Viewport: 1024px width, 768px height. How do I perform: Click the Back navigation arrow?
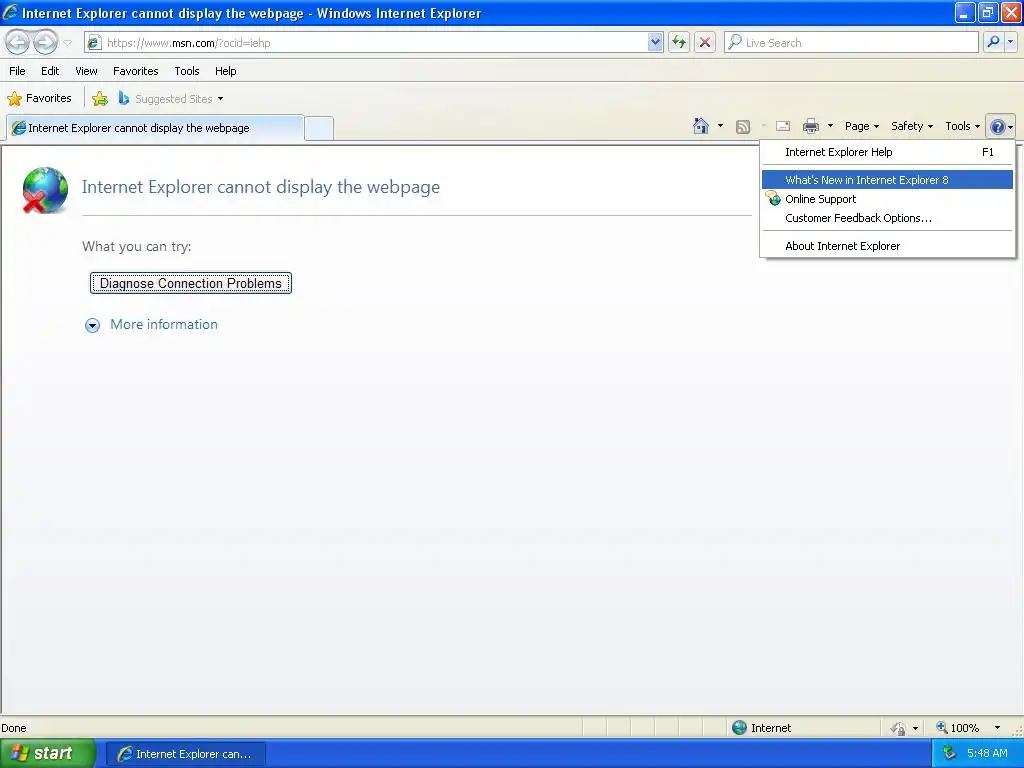(x=18, y=42)
